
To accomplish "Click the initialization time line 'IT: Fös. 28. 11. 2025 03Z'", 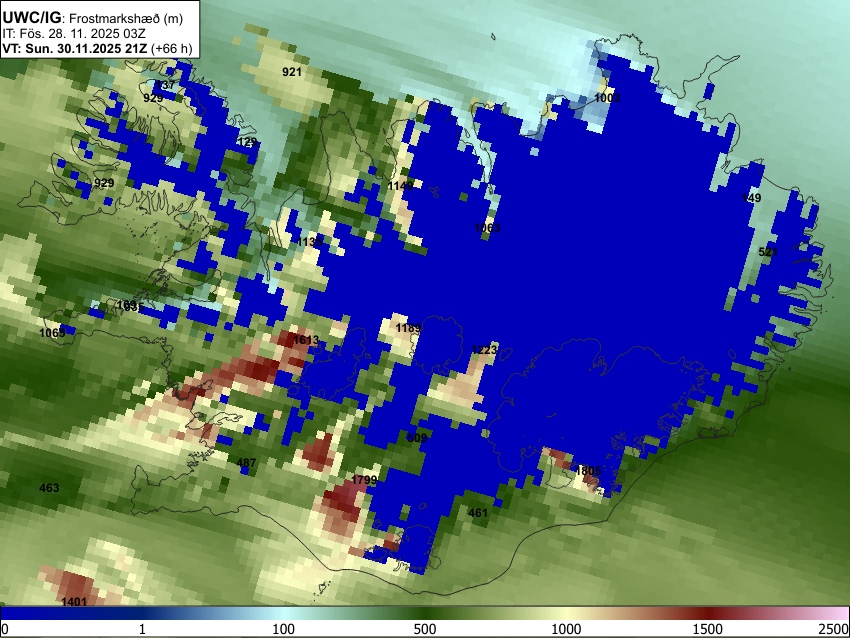I will [74, 34].
